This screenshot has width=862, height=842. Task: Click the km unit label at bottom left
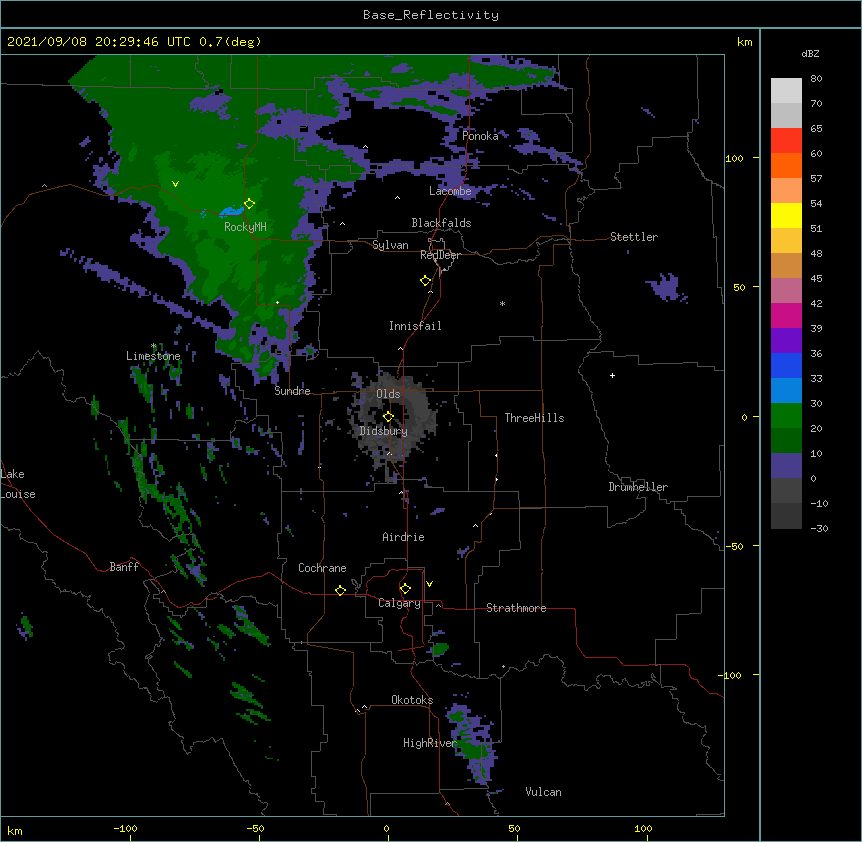15,830
